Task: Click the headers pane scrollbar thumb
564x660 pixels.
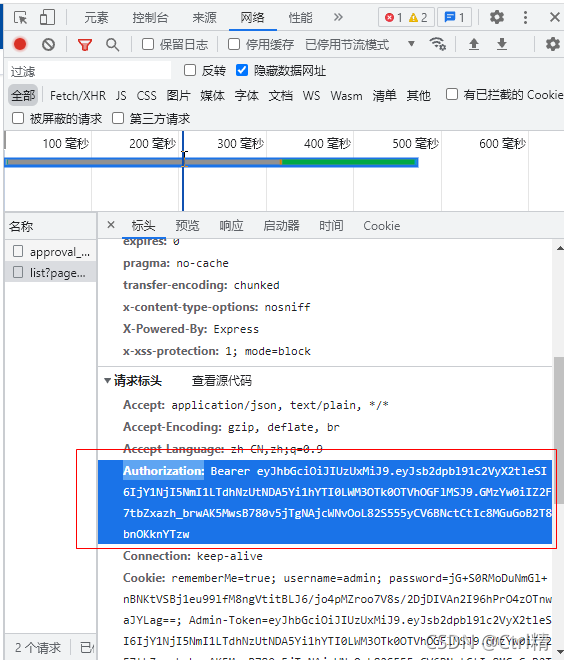Action: pos(559,430)
